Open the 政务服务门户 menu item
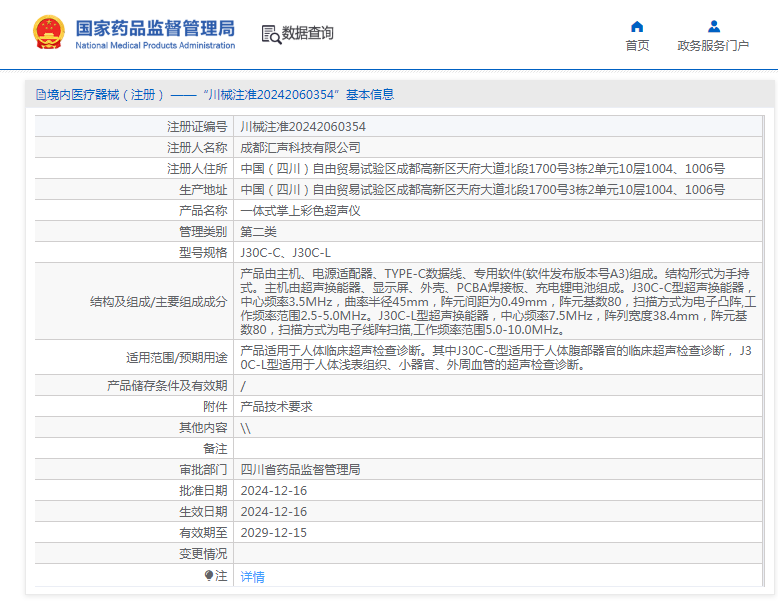Viewport: 778px width, 606px height. click(713, 45)
